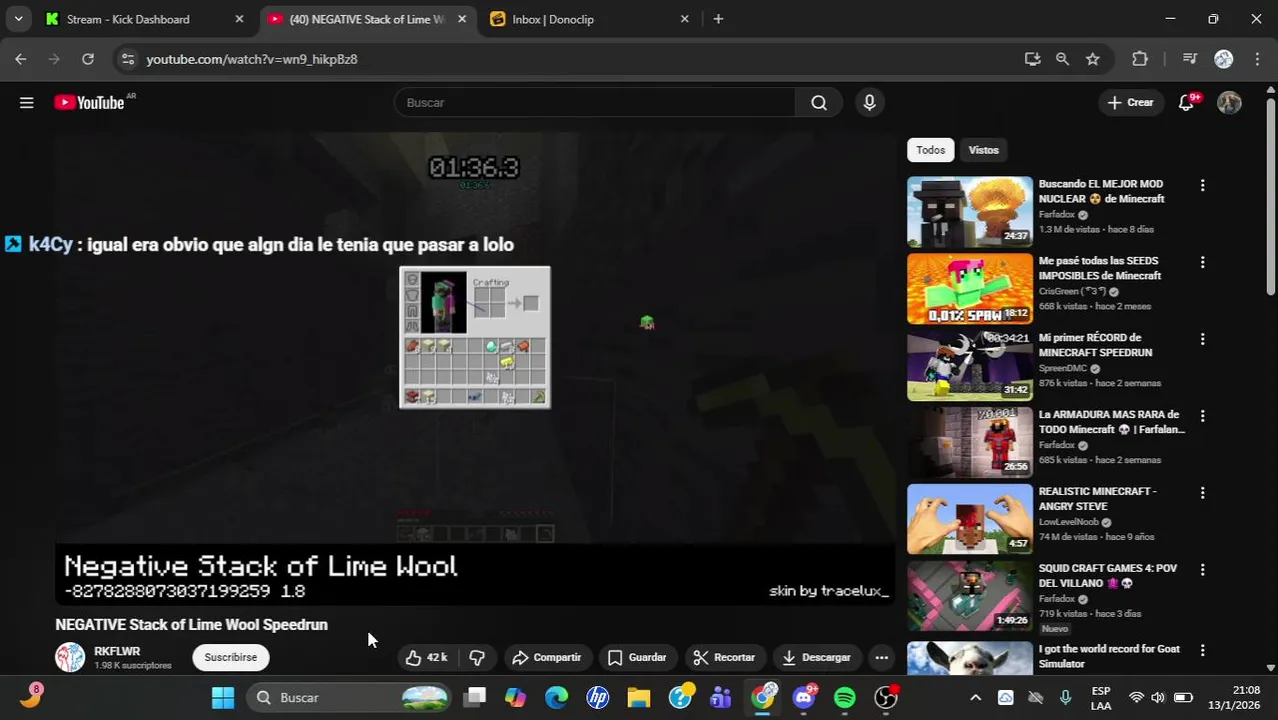
Task: Start voice search with microphone icon
Action: point(869,102)
